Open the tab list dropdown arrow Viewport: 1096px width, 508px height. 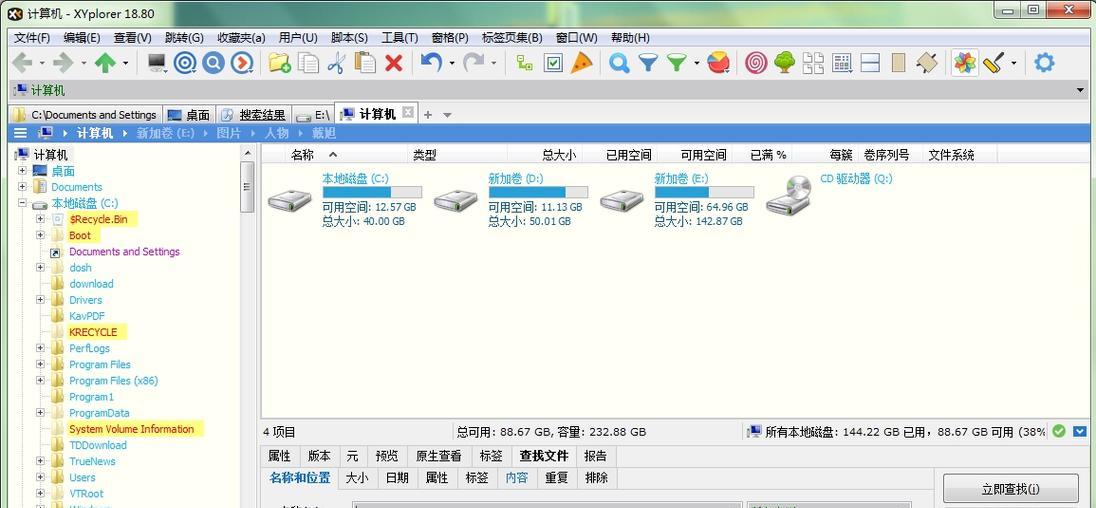coord(447,115)
